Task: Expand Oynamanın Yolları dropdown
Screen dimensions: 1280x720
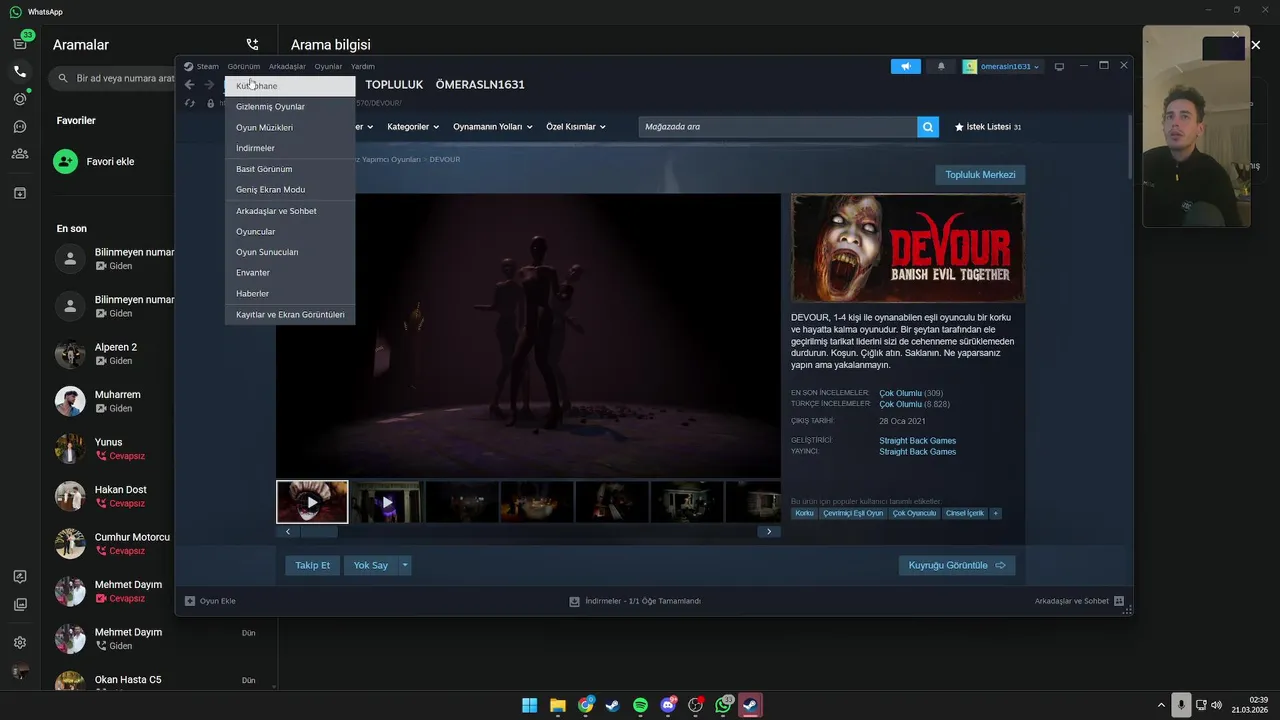Action: [x=493, y=127]
